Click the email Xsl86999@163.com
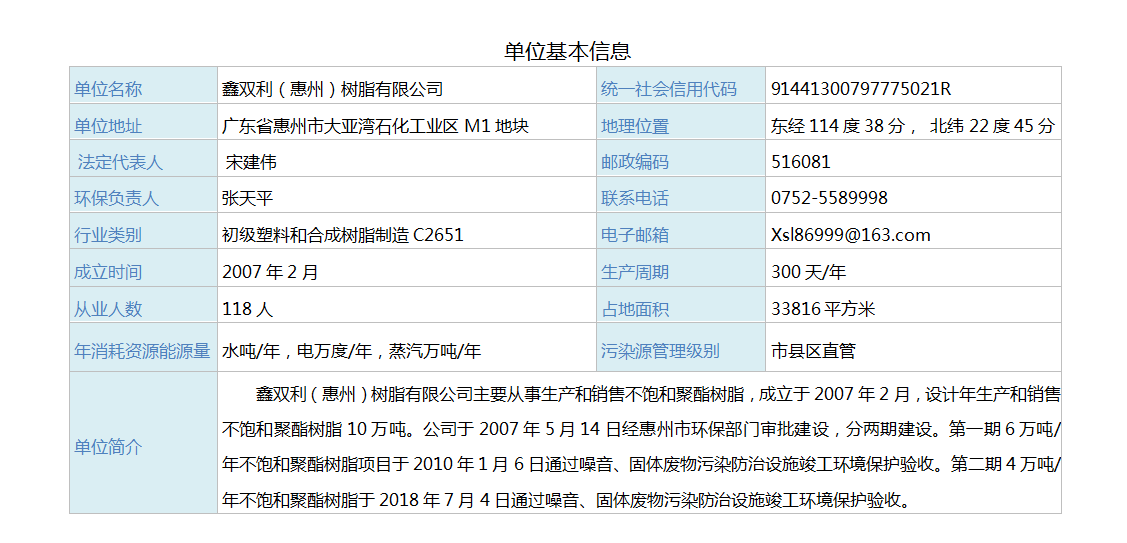The height and width of the screenshot is (543, 1127). tap(850, 235)
